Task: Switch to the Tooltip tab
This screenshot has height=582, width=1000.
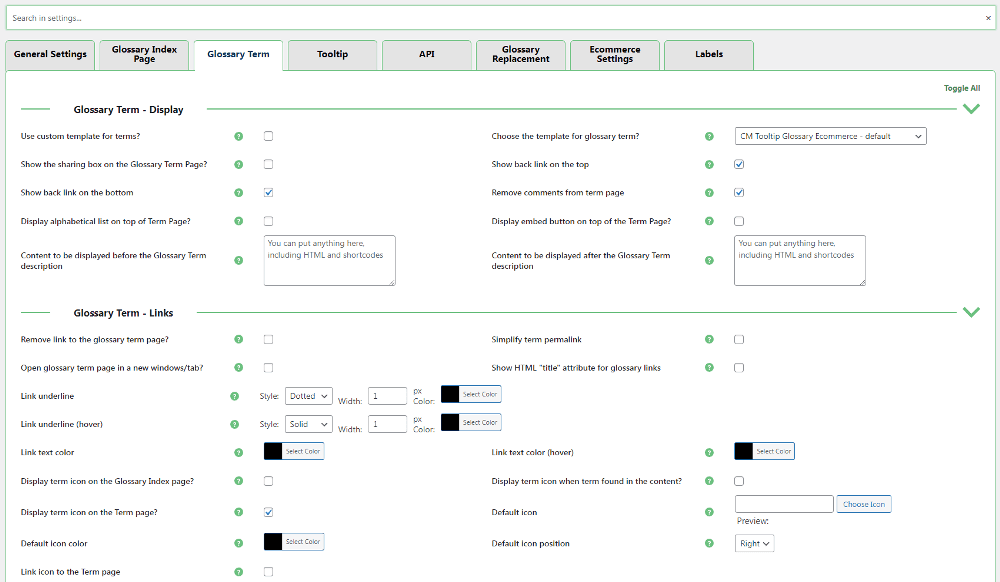Action: point(333,54)
